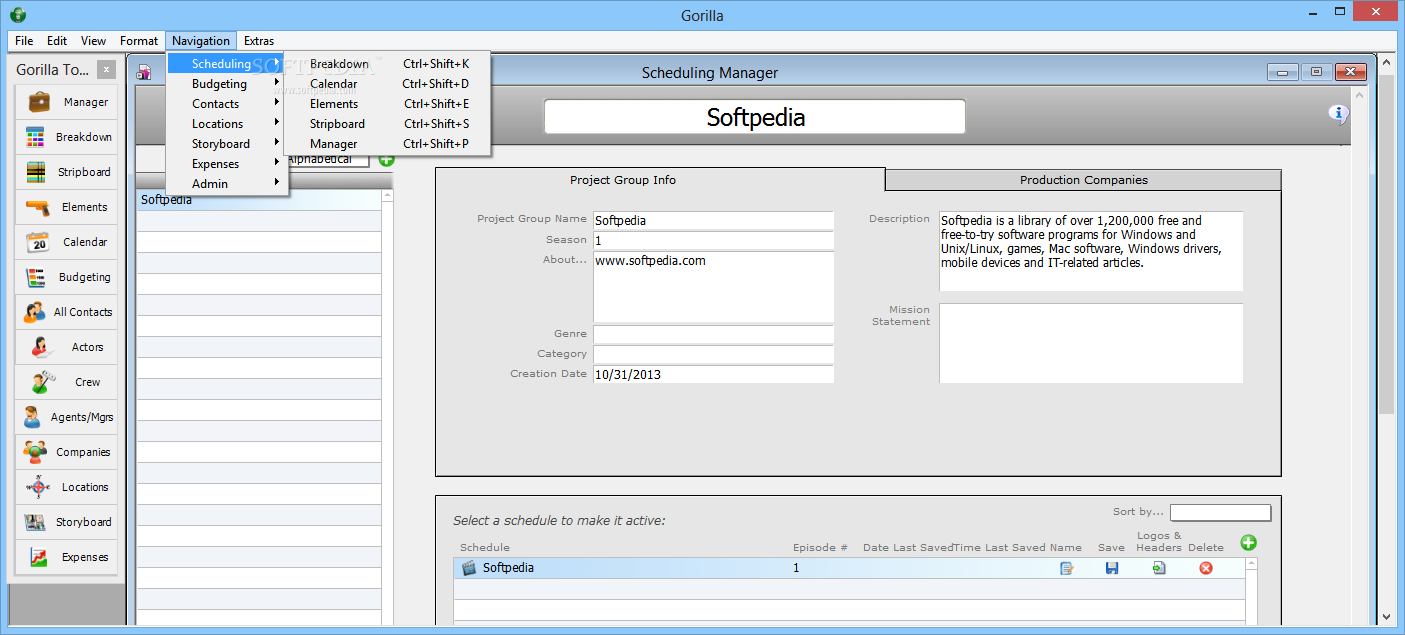Click the clapperboard icon beside Softpedia schedule
This screenshot has width=1405, height=635.
[x=468, y=568]
